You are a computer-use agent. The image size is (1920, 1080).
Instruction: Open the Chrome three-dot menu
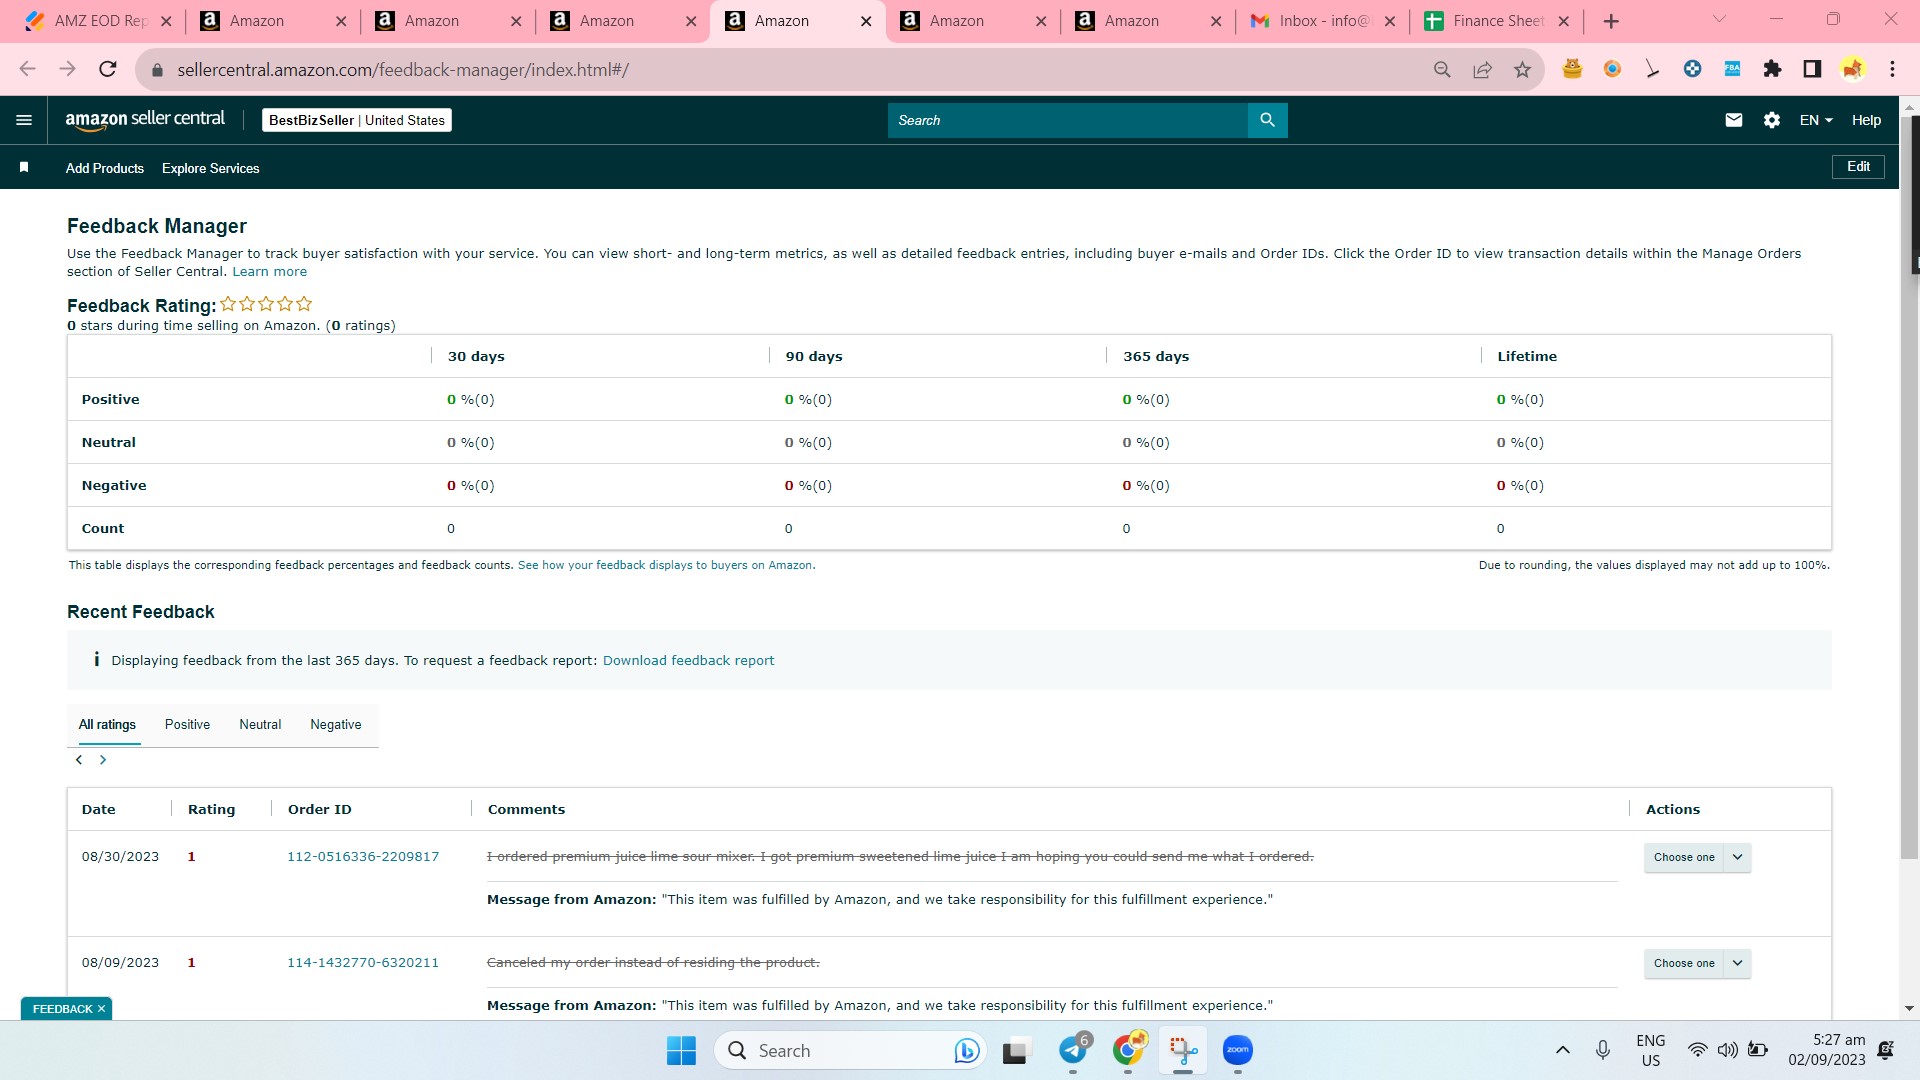point(1892,69)
